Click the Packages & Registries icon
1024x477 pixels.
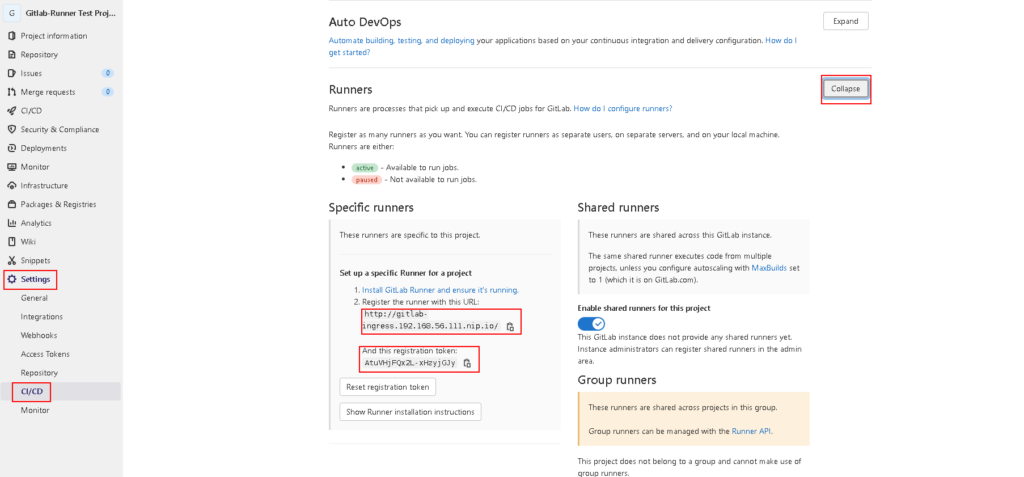[12, 205]
